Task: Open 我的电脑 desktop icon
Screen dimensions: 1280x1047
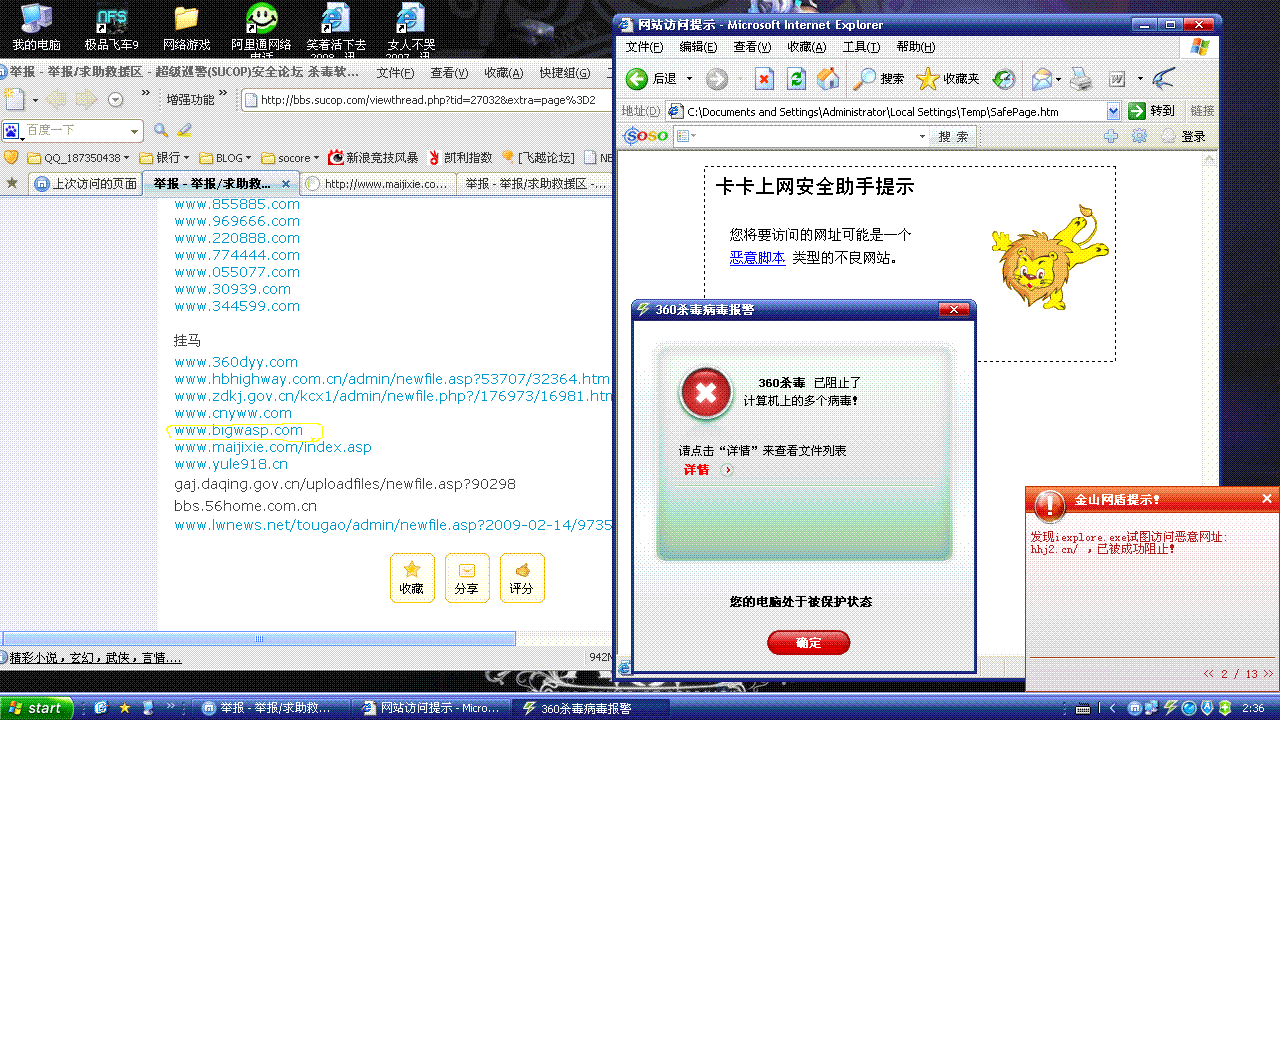Action: tap(36, 27)
